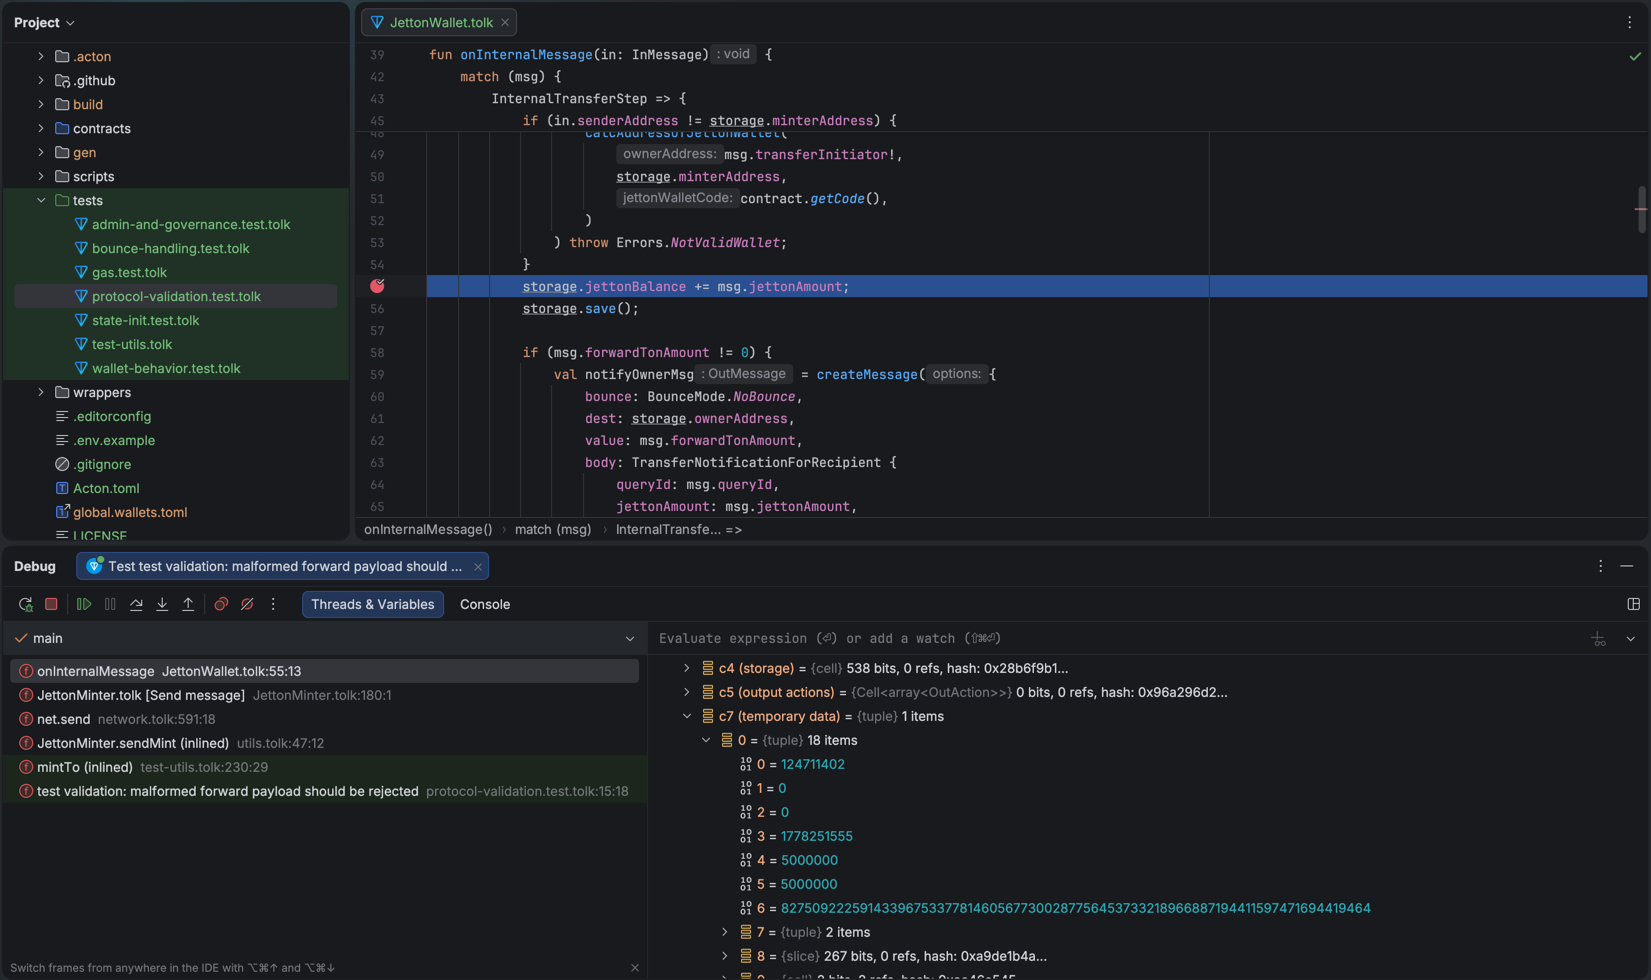Click the Step Out icon
The height and width of the screenshot is (980, 1651).
[188, 604]
